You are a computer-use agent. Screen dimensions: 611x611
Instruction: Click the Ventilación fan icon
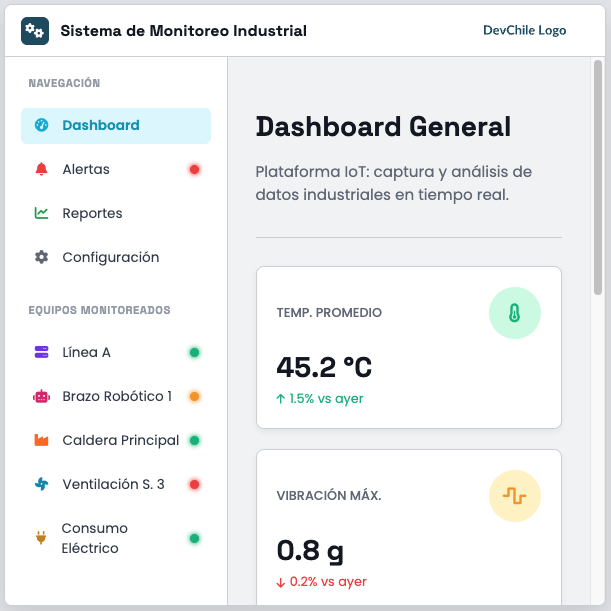pyautogui.click(x=41, y=485)
